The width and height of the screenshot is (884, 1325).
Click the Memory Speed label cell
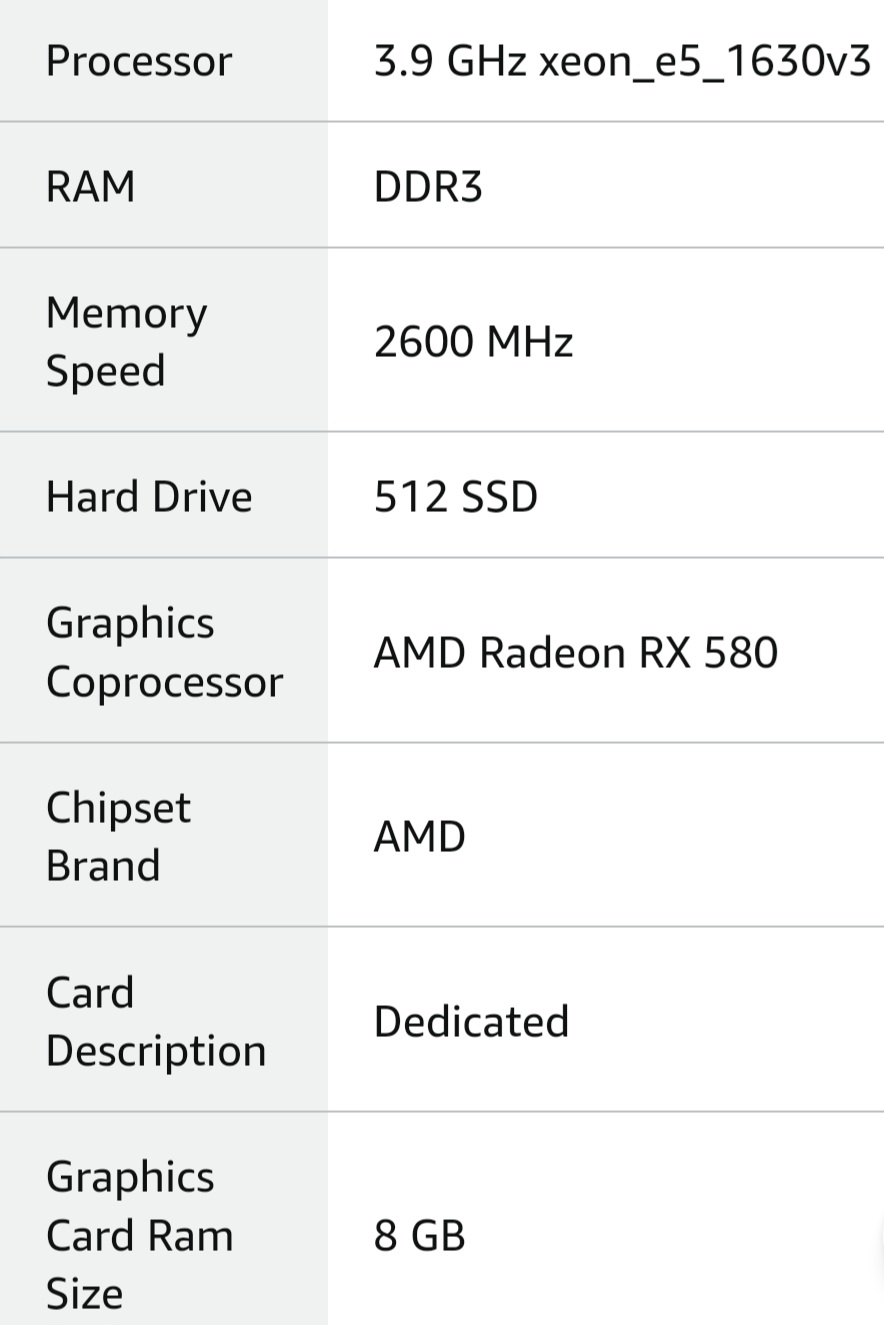click(126, 341)
